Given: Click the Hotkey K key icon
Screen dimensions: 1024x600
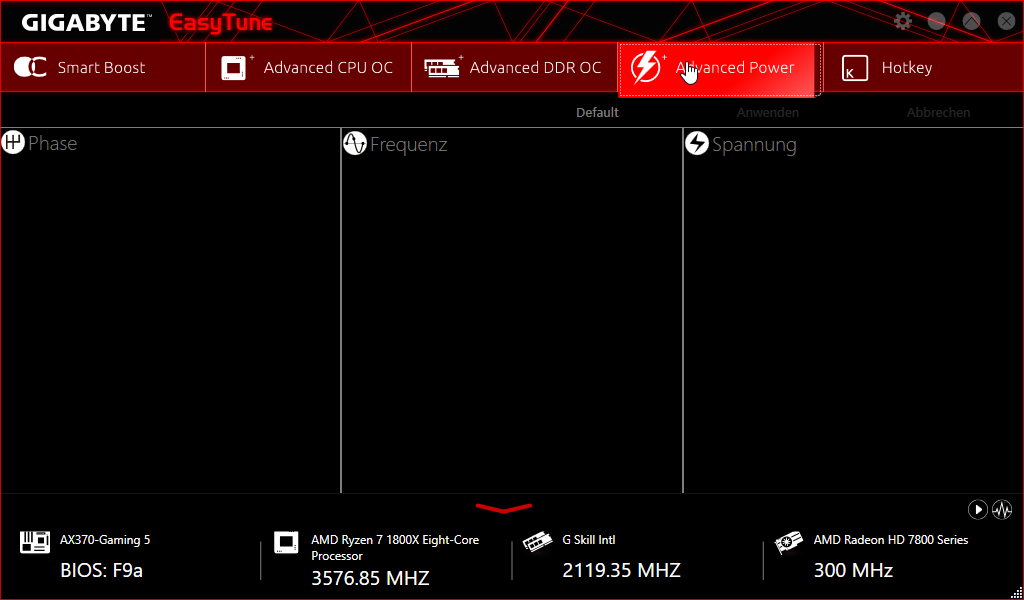Looking at the screenshot, I should (x=855, y=68).
